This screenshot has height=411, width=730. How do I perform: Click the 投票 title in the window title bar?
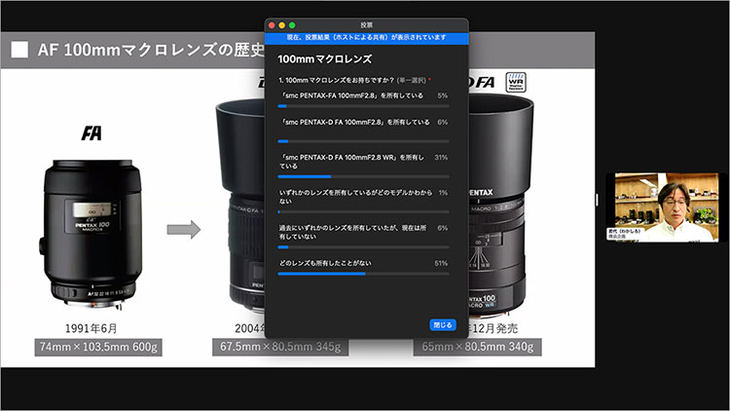[x=365, y=24]
